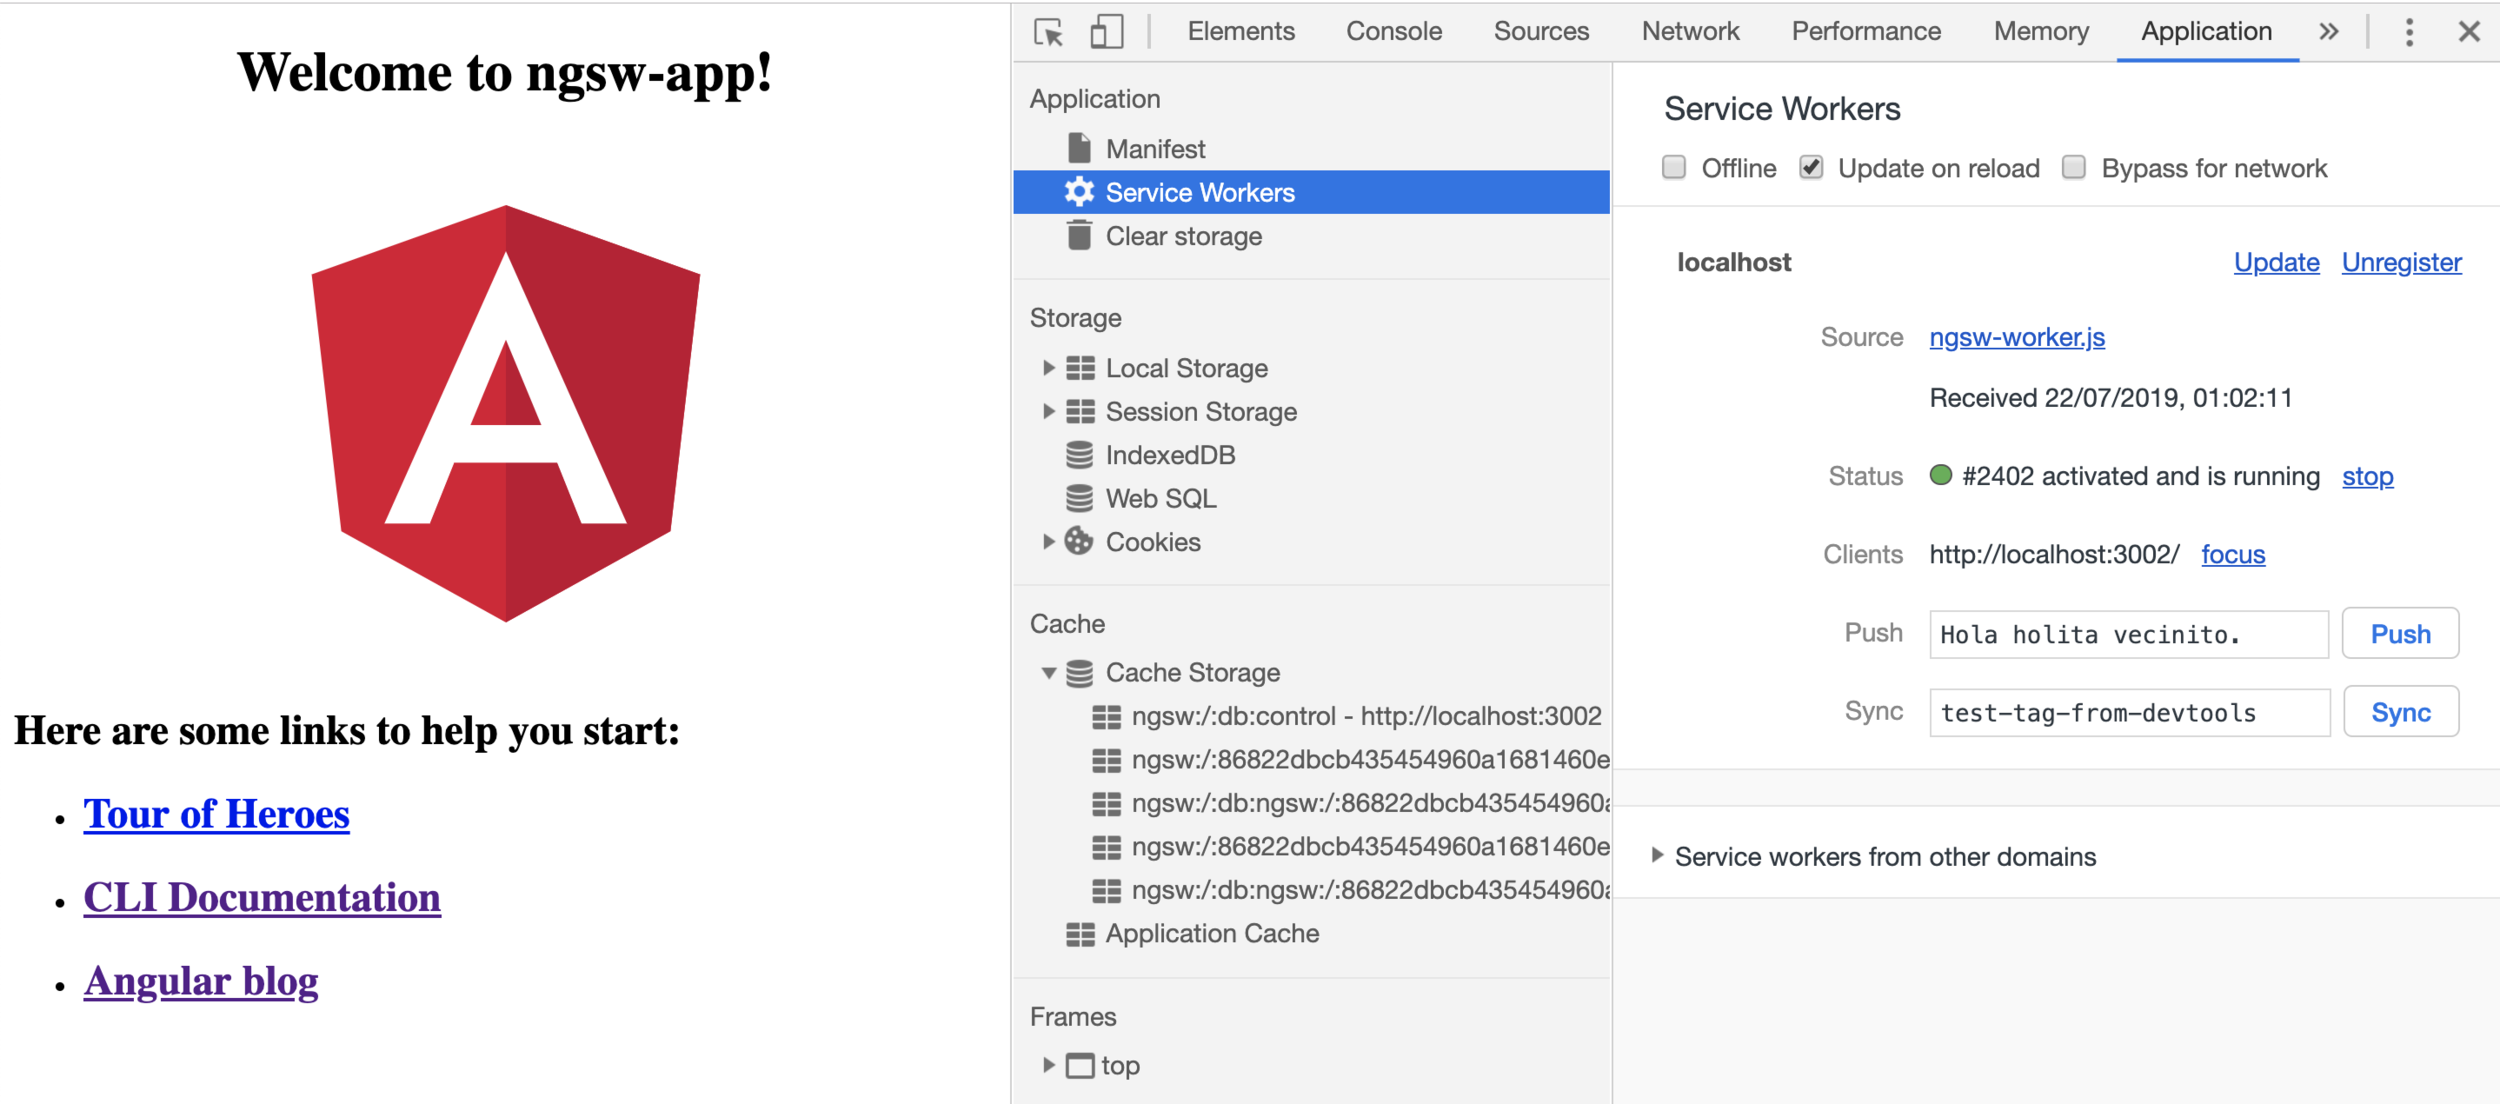Select the IndexedDB database icon
Screen dimensions: 2500x1104
coord(1079,455)
